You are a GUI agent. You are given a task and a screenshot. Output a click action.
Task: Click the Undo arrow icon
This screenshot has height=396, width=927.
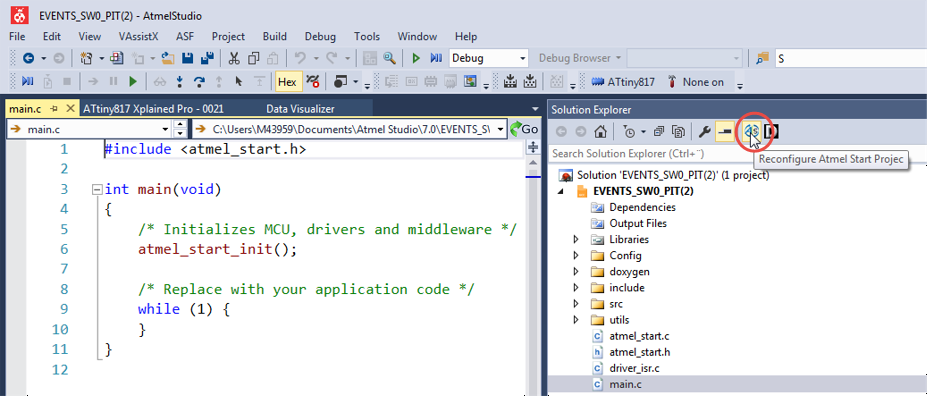(300, 58)
